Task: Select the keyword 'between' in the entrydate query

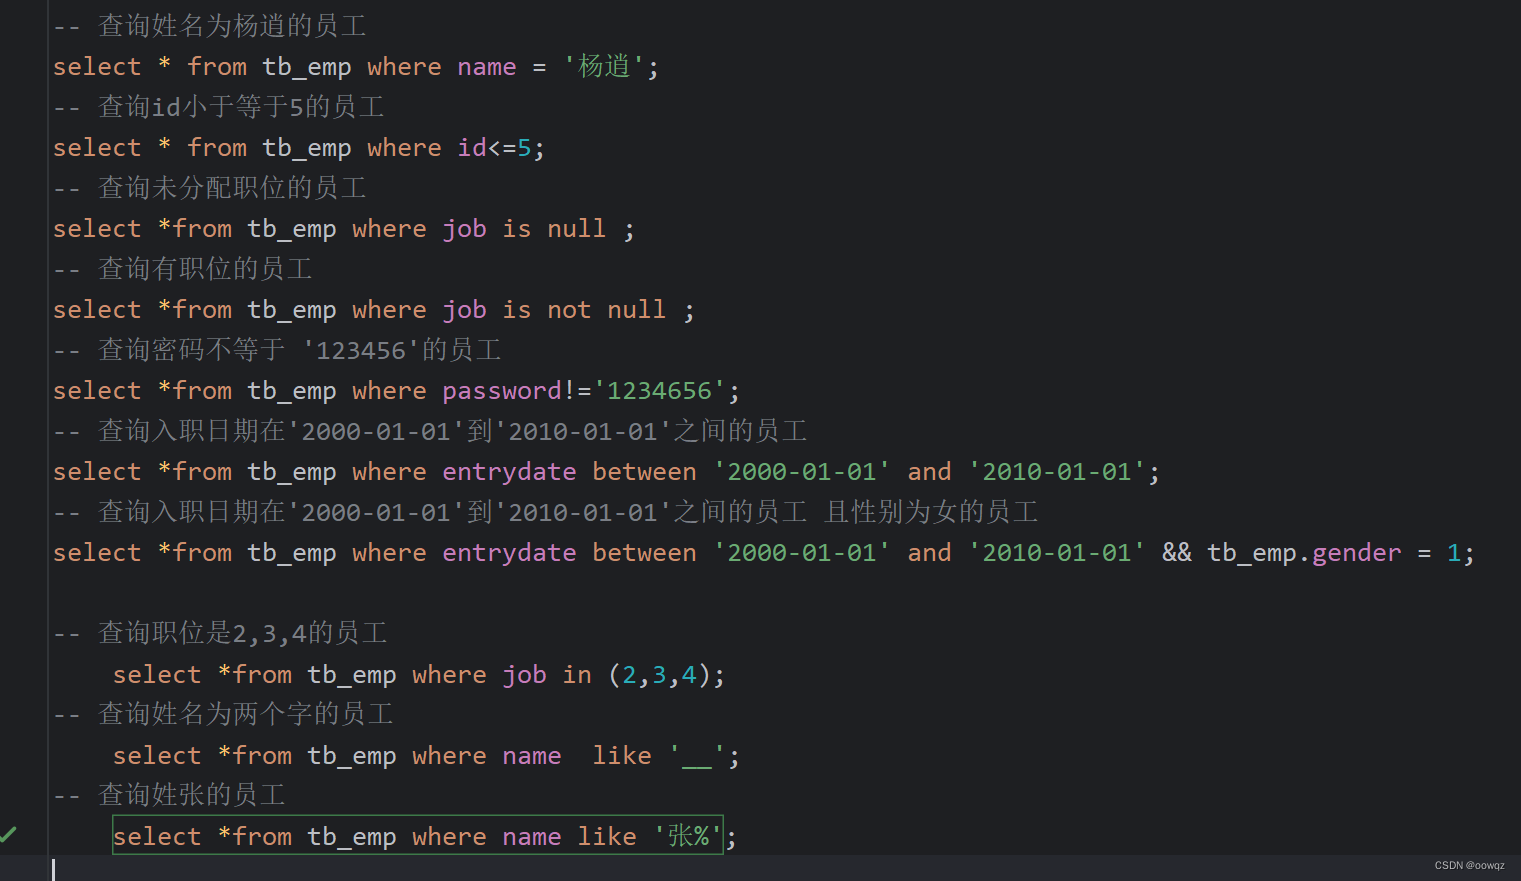Action: pos(643,470)
